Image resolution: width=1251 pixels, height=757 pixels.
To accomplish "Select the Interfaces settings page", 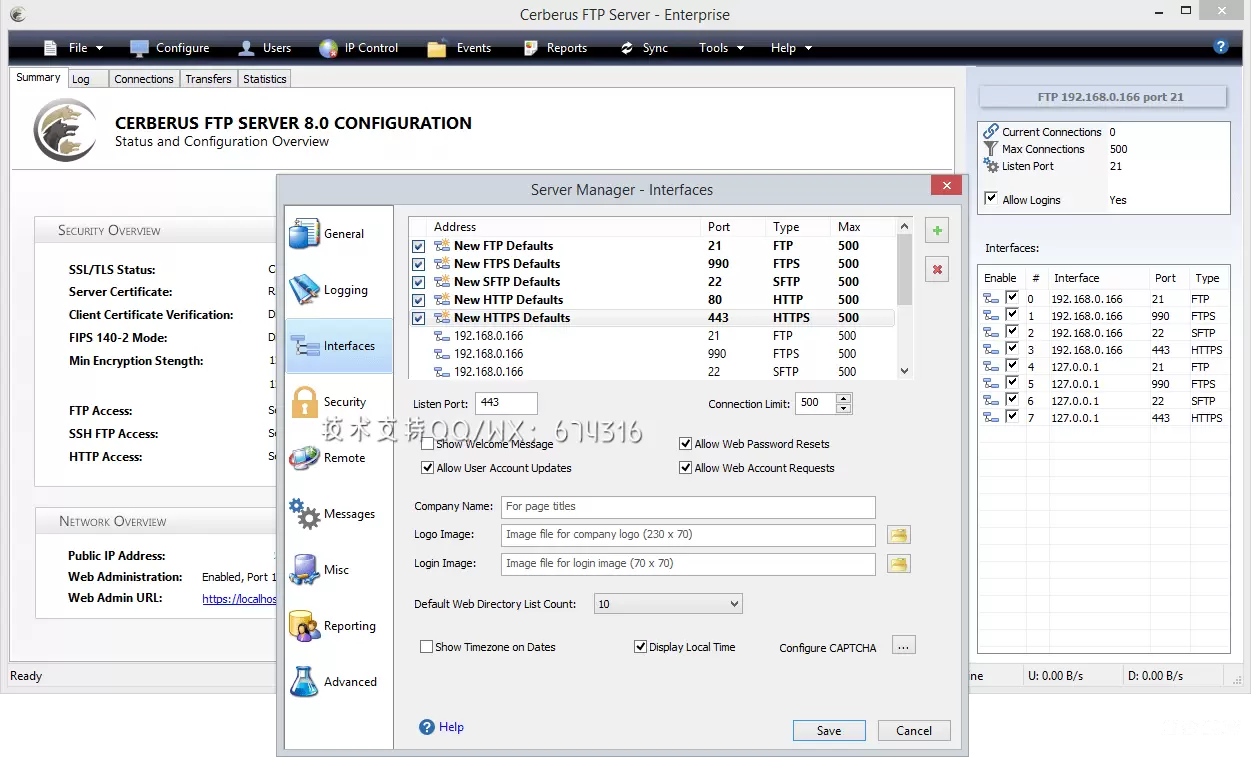I will pos(339,346).
